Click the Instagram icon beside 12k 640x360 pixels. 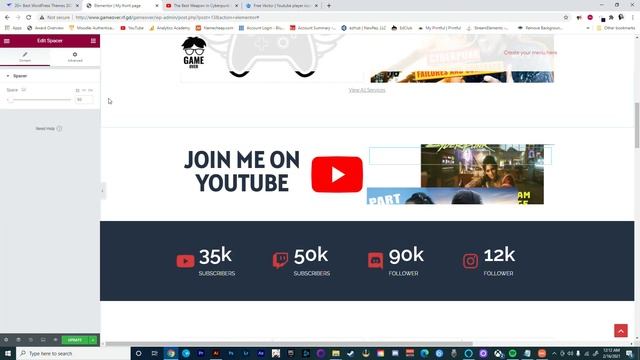point(470,261)
